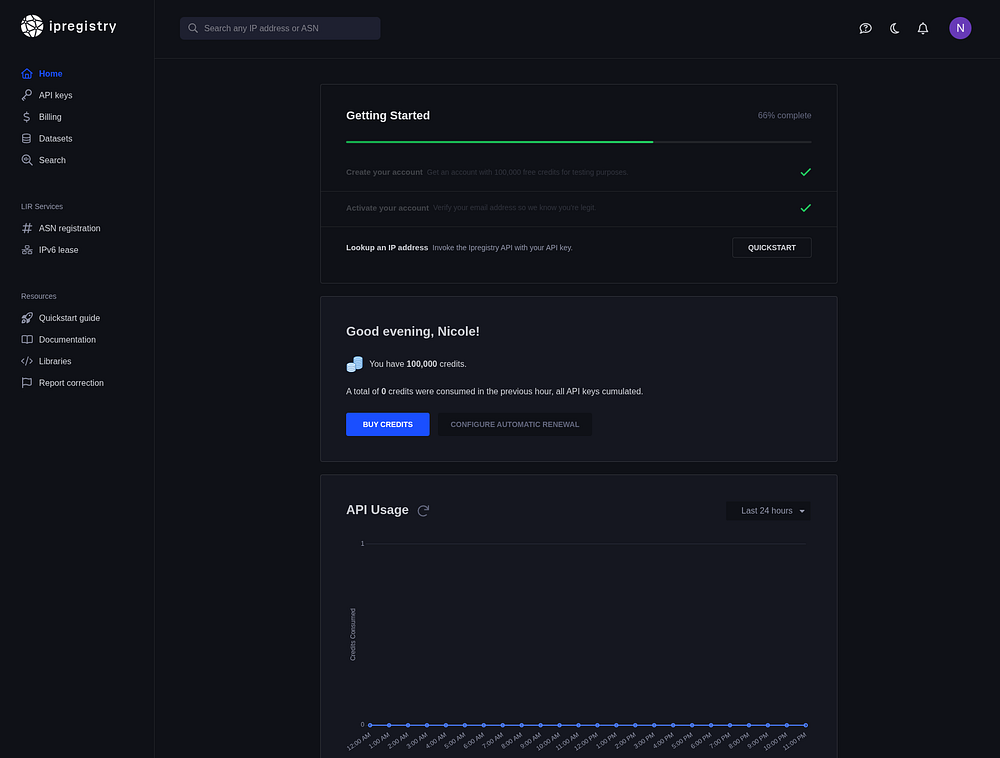Click the 'Getting Started' heading

pyautogui.click(x=388, y=115)
